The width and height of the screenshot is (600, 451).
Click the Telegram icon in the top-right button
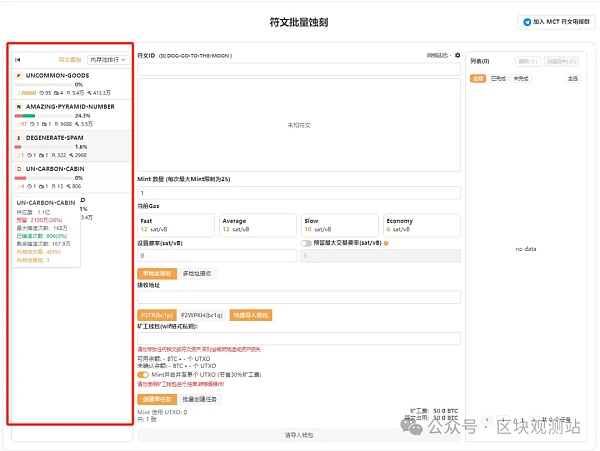click(526, 22)
